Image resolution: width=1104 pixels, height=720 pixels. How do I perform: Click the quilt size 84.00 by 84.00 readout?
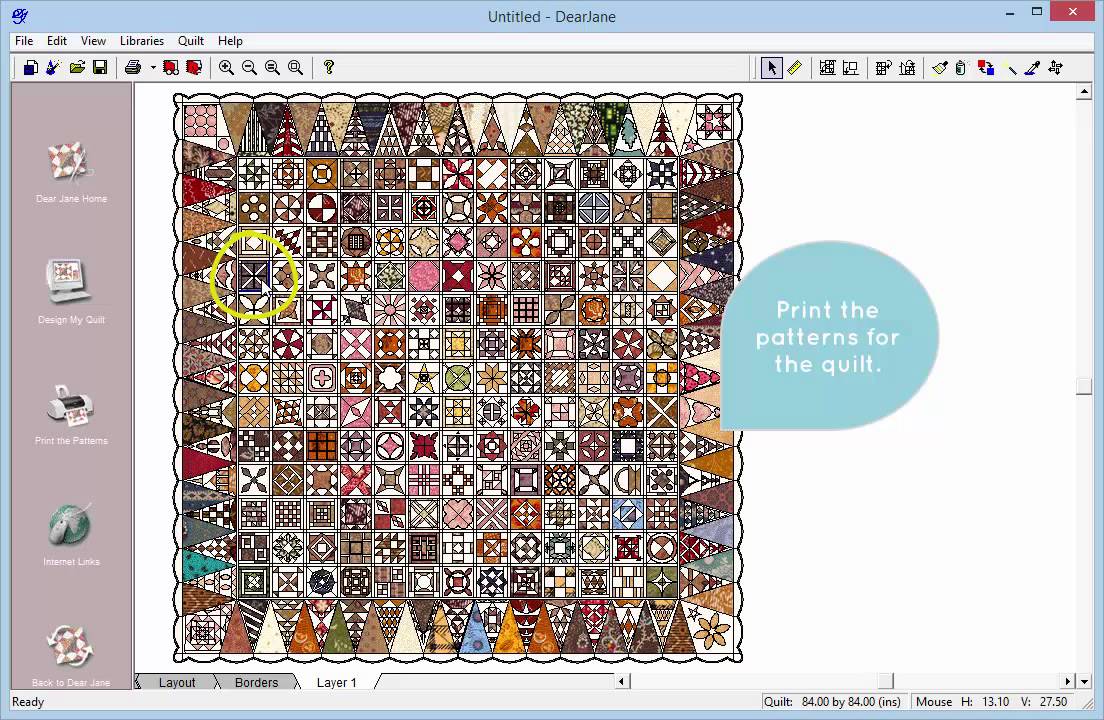[x=834, y=702]
